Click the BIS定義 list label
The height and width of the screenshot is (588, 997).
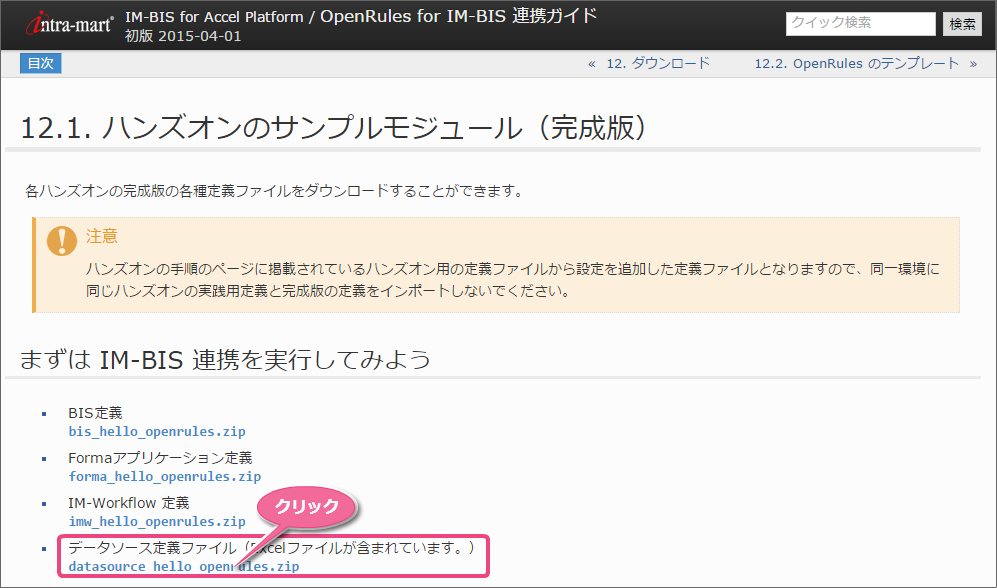pyautogui.click(x=95, y=413)
